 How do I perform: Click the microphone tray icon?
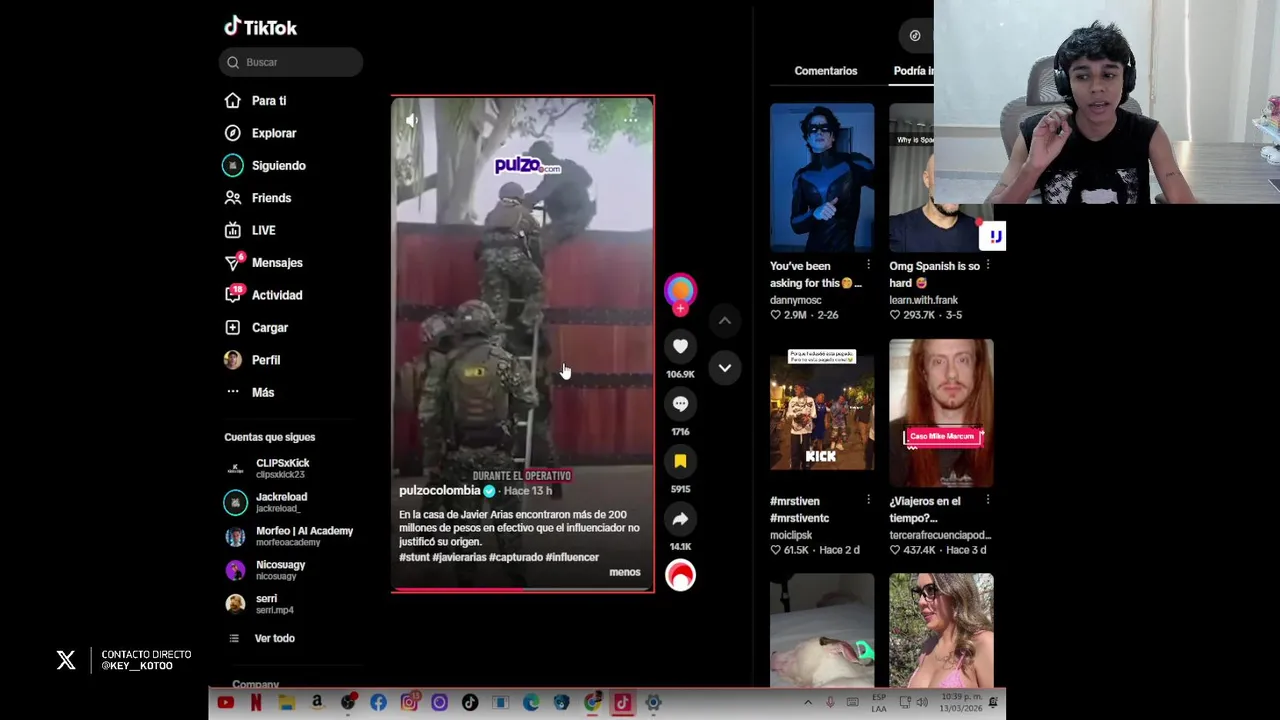(x=830, y=703)
